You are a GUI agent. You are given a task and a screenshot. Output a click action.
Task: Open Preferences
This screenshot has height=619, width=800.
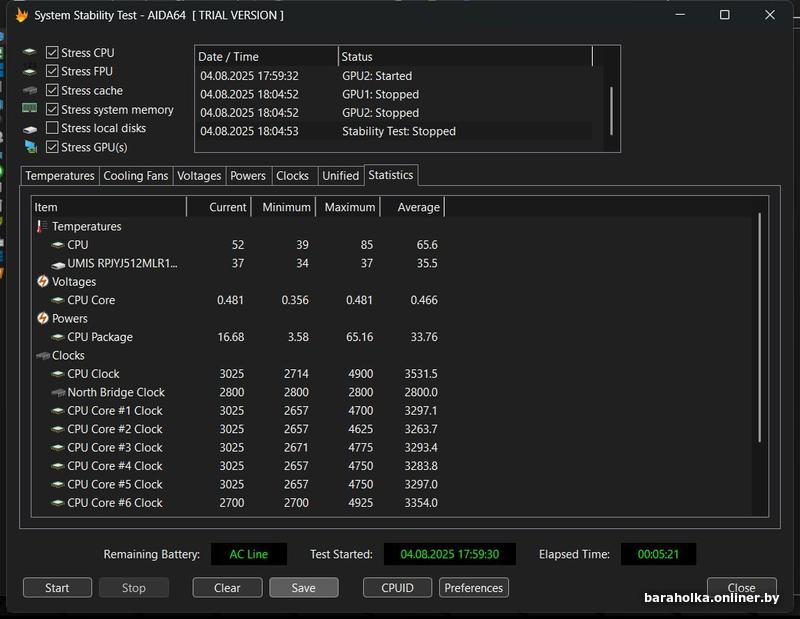[x=473, y=587]
